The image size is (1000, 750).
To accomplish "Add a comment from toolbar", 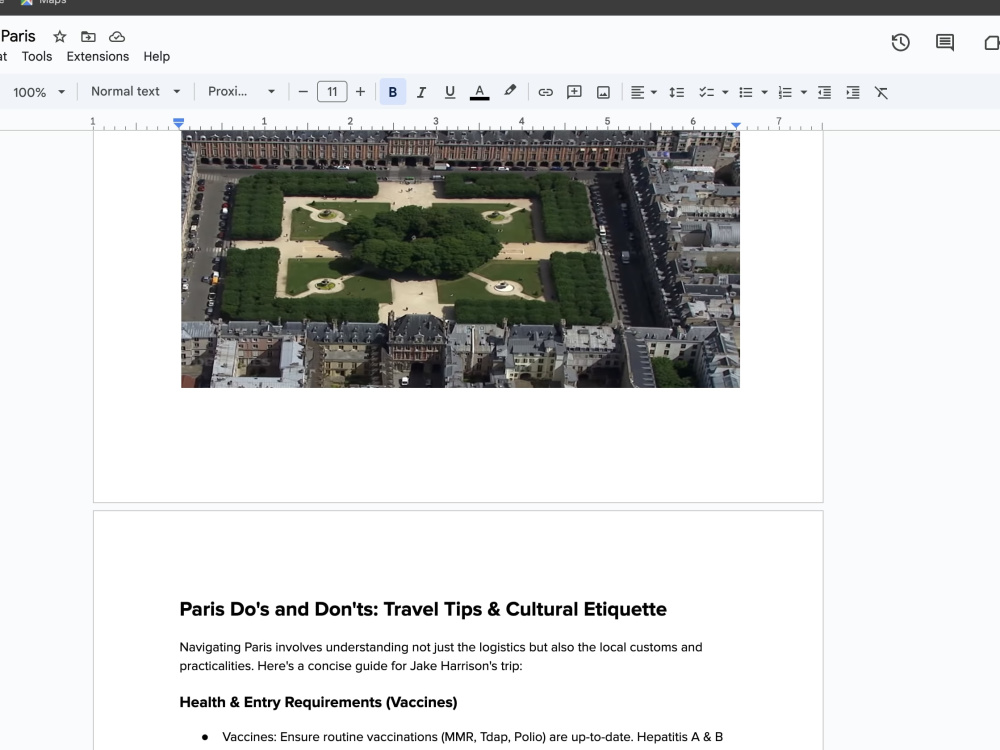I will (574, 92).
